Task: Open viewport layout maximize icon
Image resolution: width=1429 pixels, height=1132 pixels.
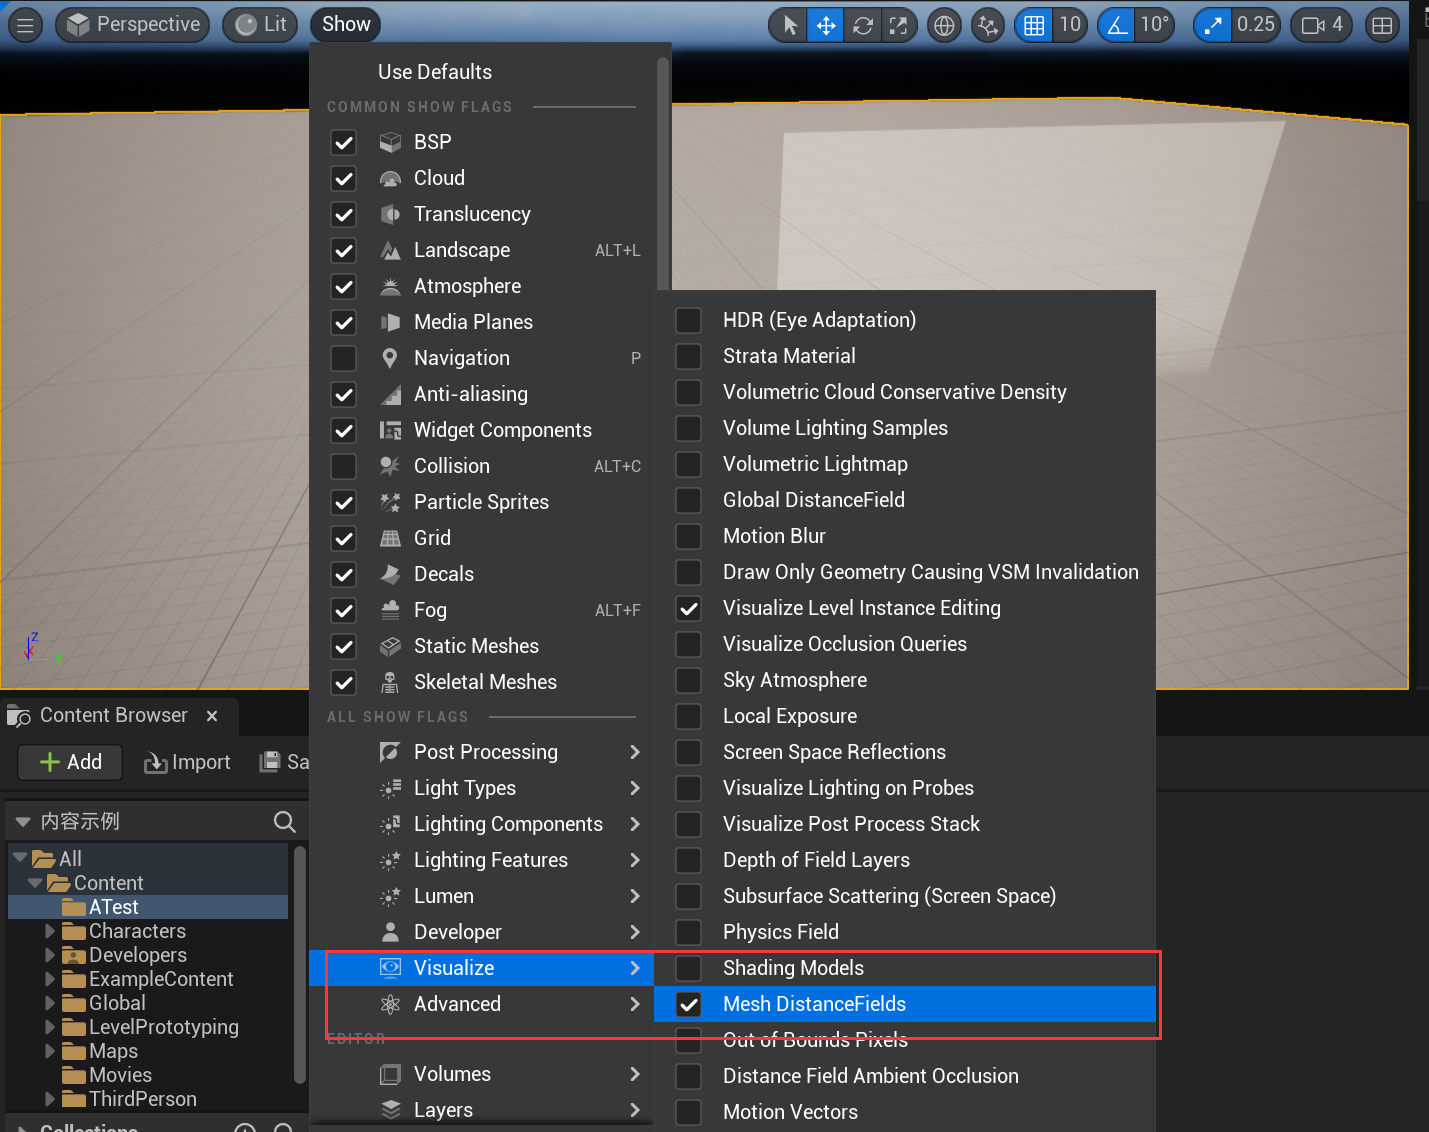Action: coord(1382,25)
